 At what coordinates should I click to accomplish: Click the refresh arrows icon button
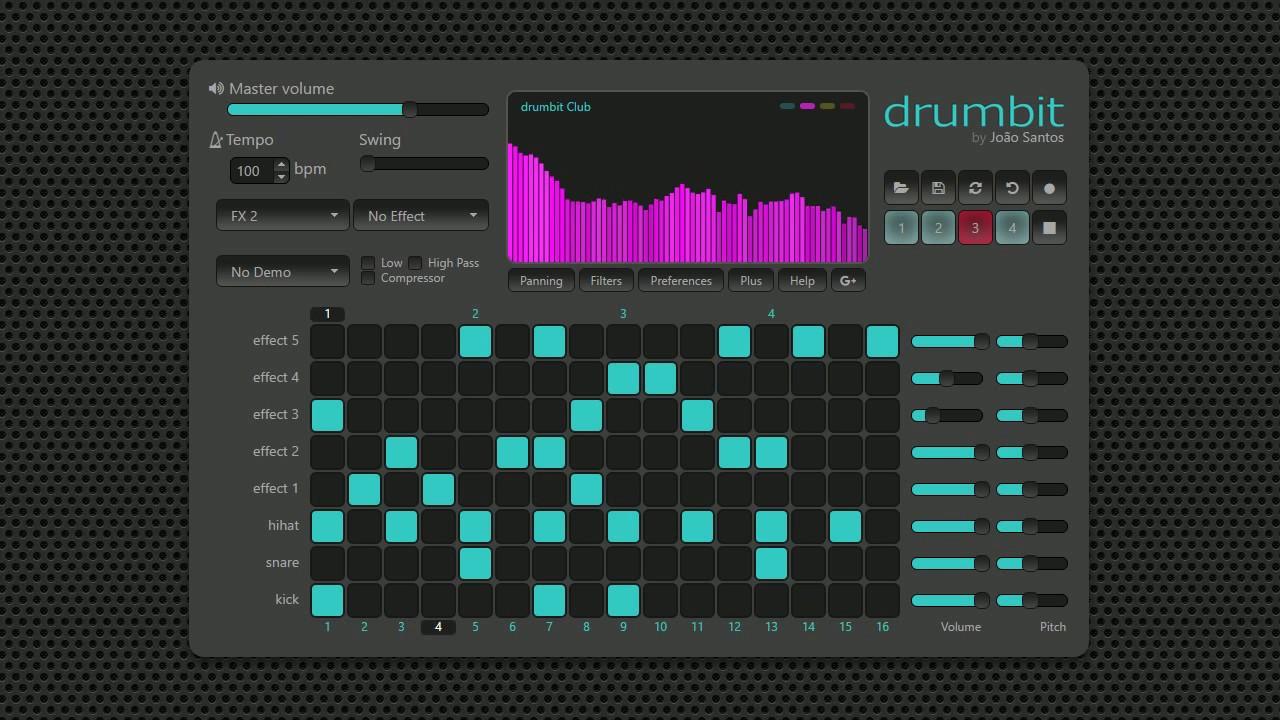[975, 188]
